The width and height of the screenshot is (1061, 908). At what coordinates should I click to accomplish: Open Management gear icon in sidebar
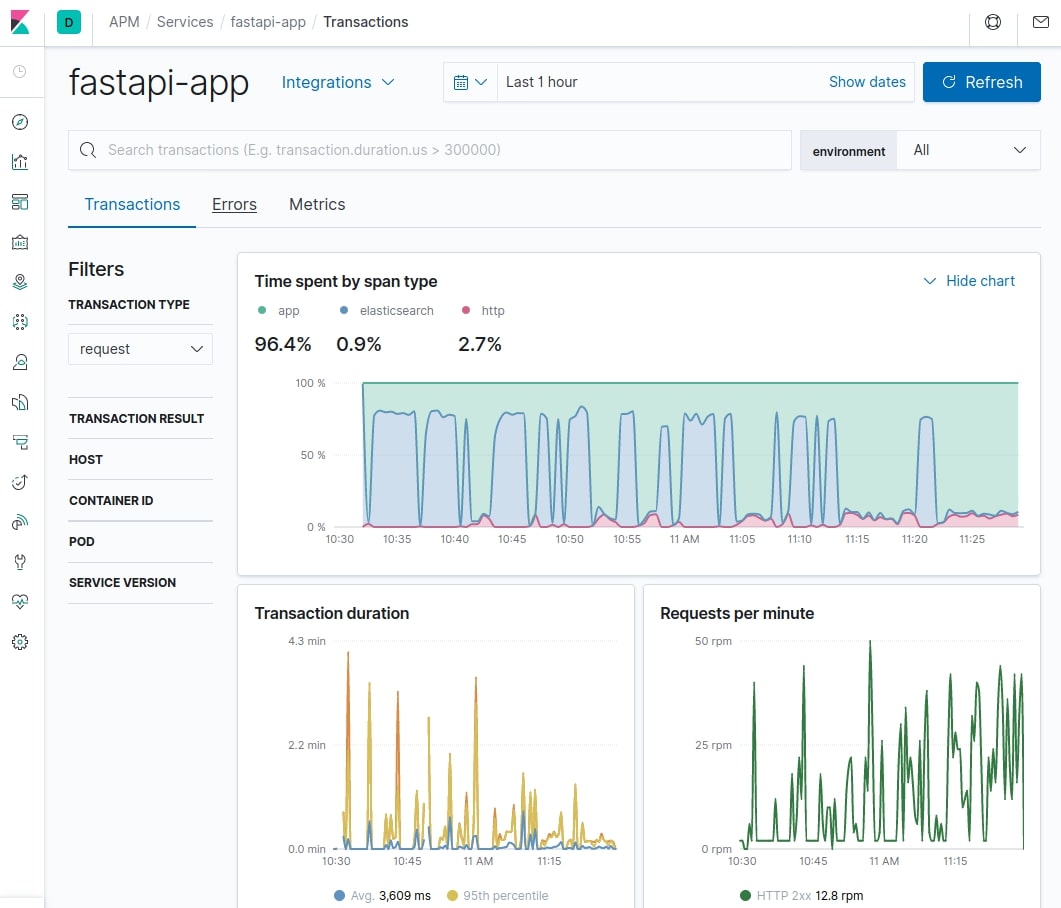(20, 642)
